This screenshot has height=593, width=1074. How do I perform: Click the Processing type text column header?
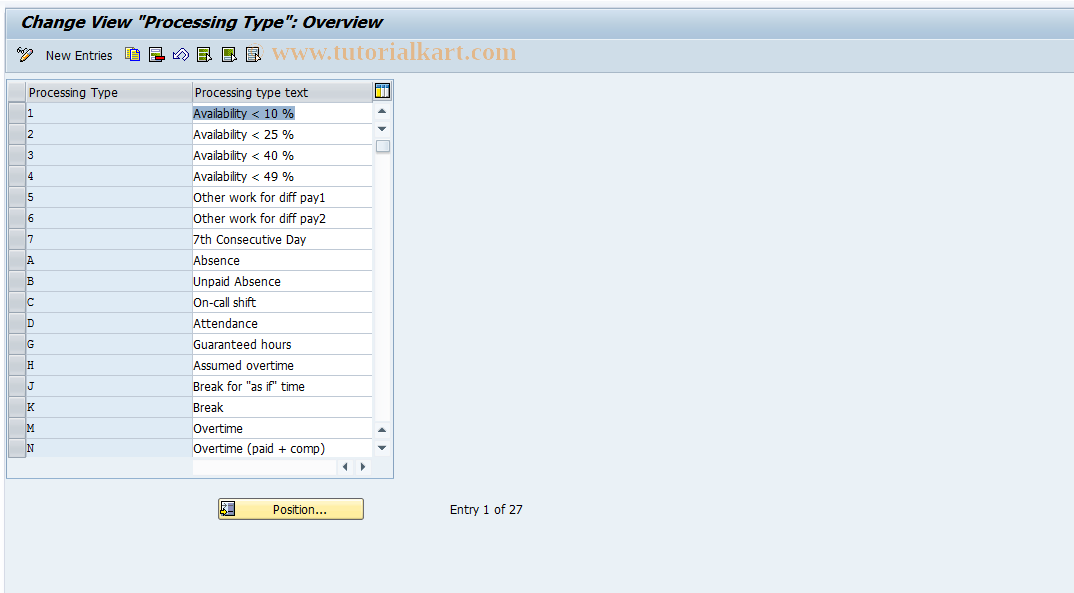(x=282, y=92)
